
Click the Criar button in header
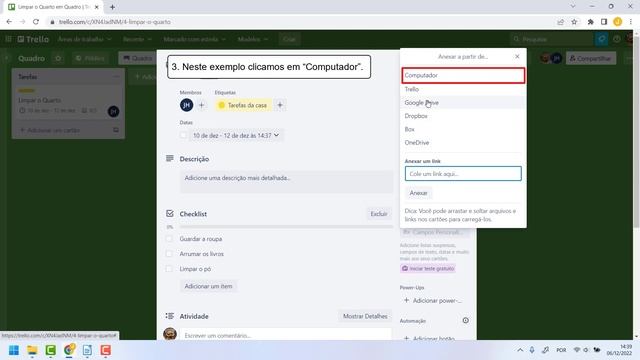(x=289, y=39)
